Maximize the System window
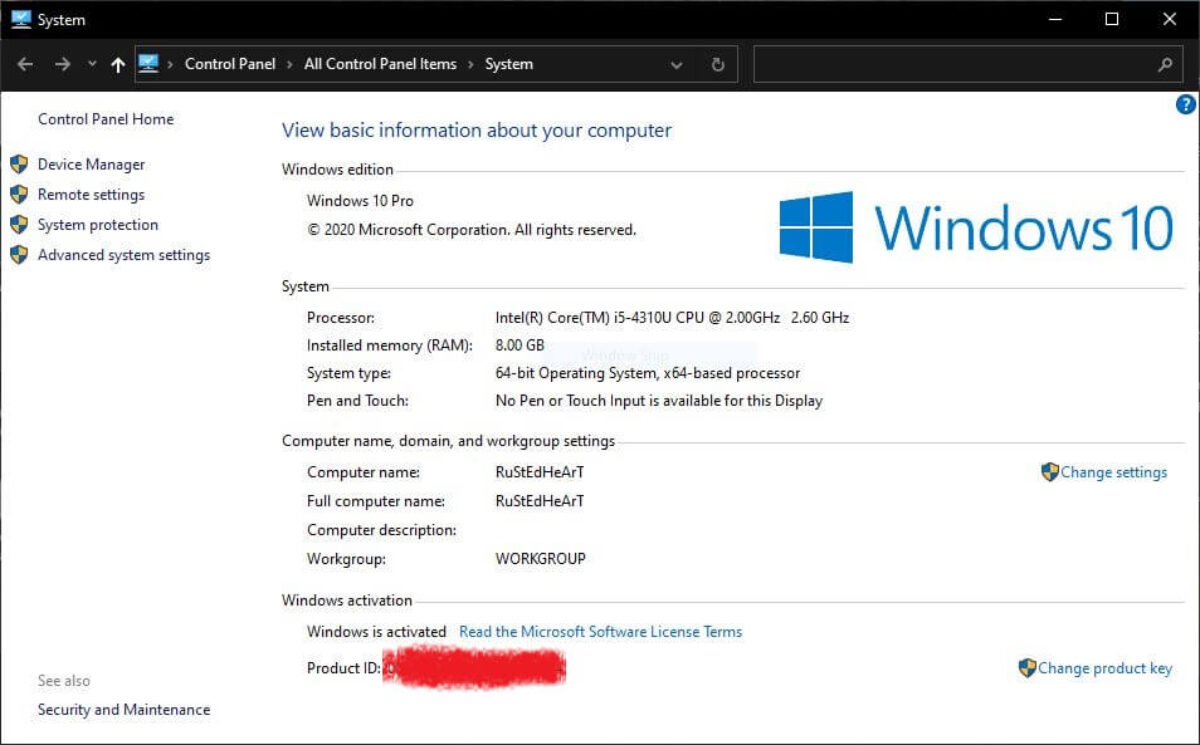Viewport: 1200px width, 745px height. 1112,19
